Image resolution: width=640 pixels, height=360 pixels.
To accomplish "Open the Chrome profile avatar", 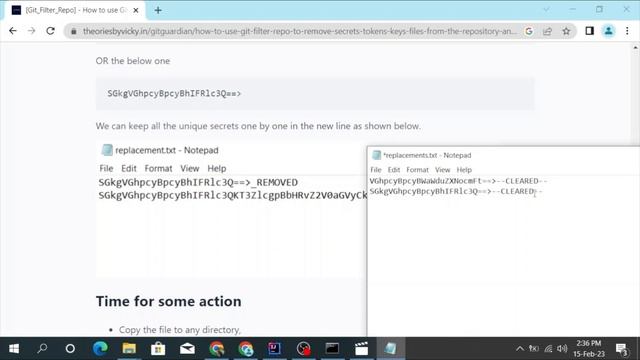I will pyautogui.click(x=609, y=31).
